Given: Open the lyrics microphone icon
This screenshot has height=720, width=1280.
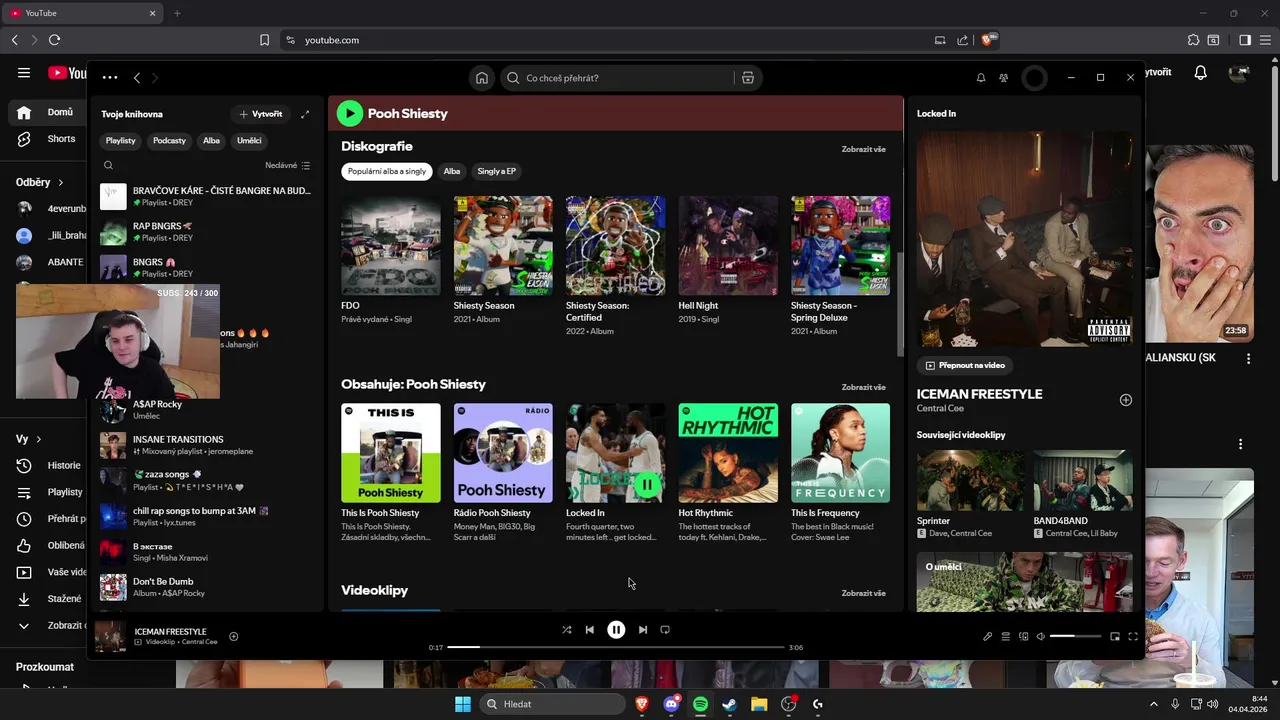Looking at the screenshot, I should [x=987, y=636].
